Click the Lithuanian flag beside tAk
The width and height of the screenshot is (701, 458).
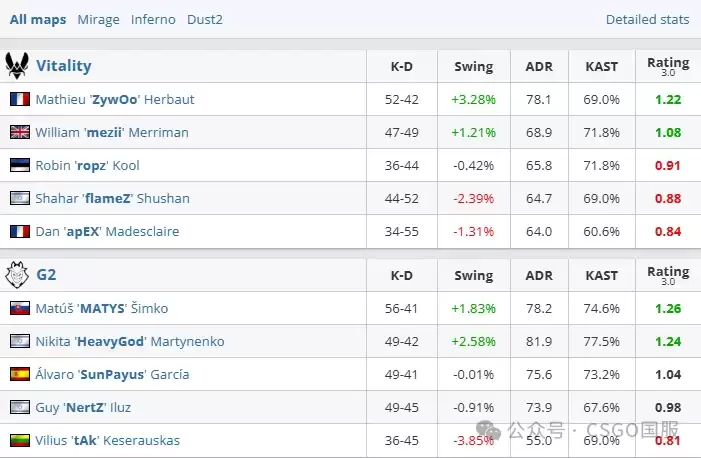[20, 441]
